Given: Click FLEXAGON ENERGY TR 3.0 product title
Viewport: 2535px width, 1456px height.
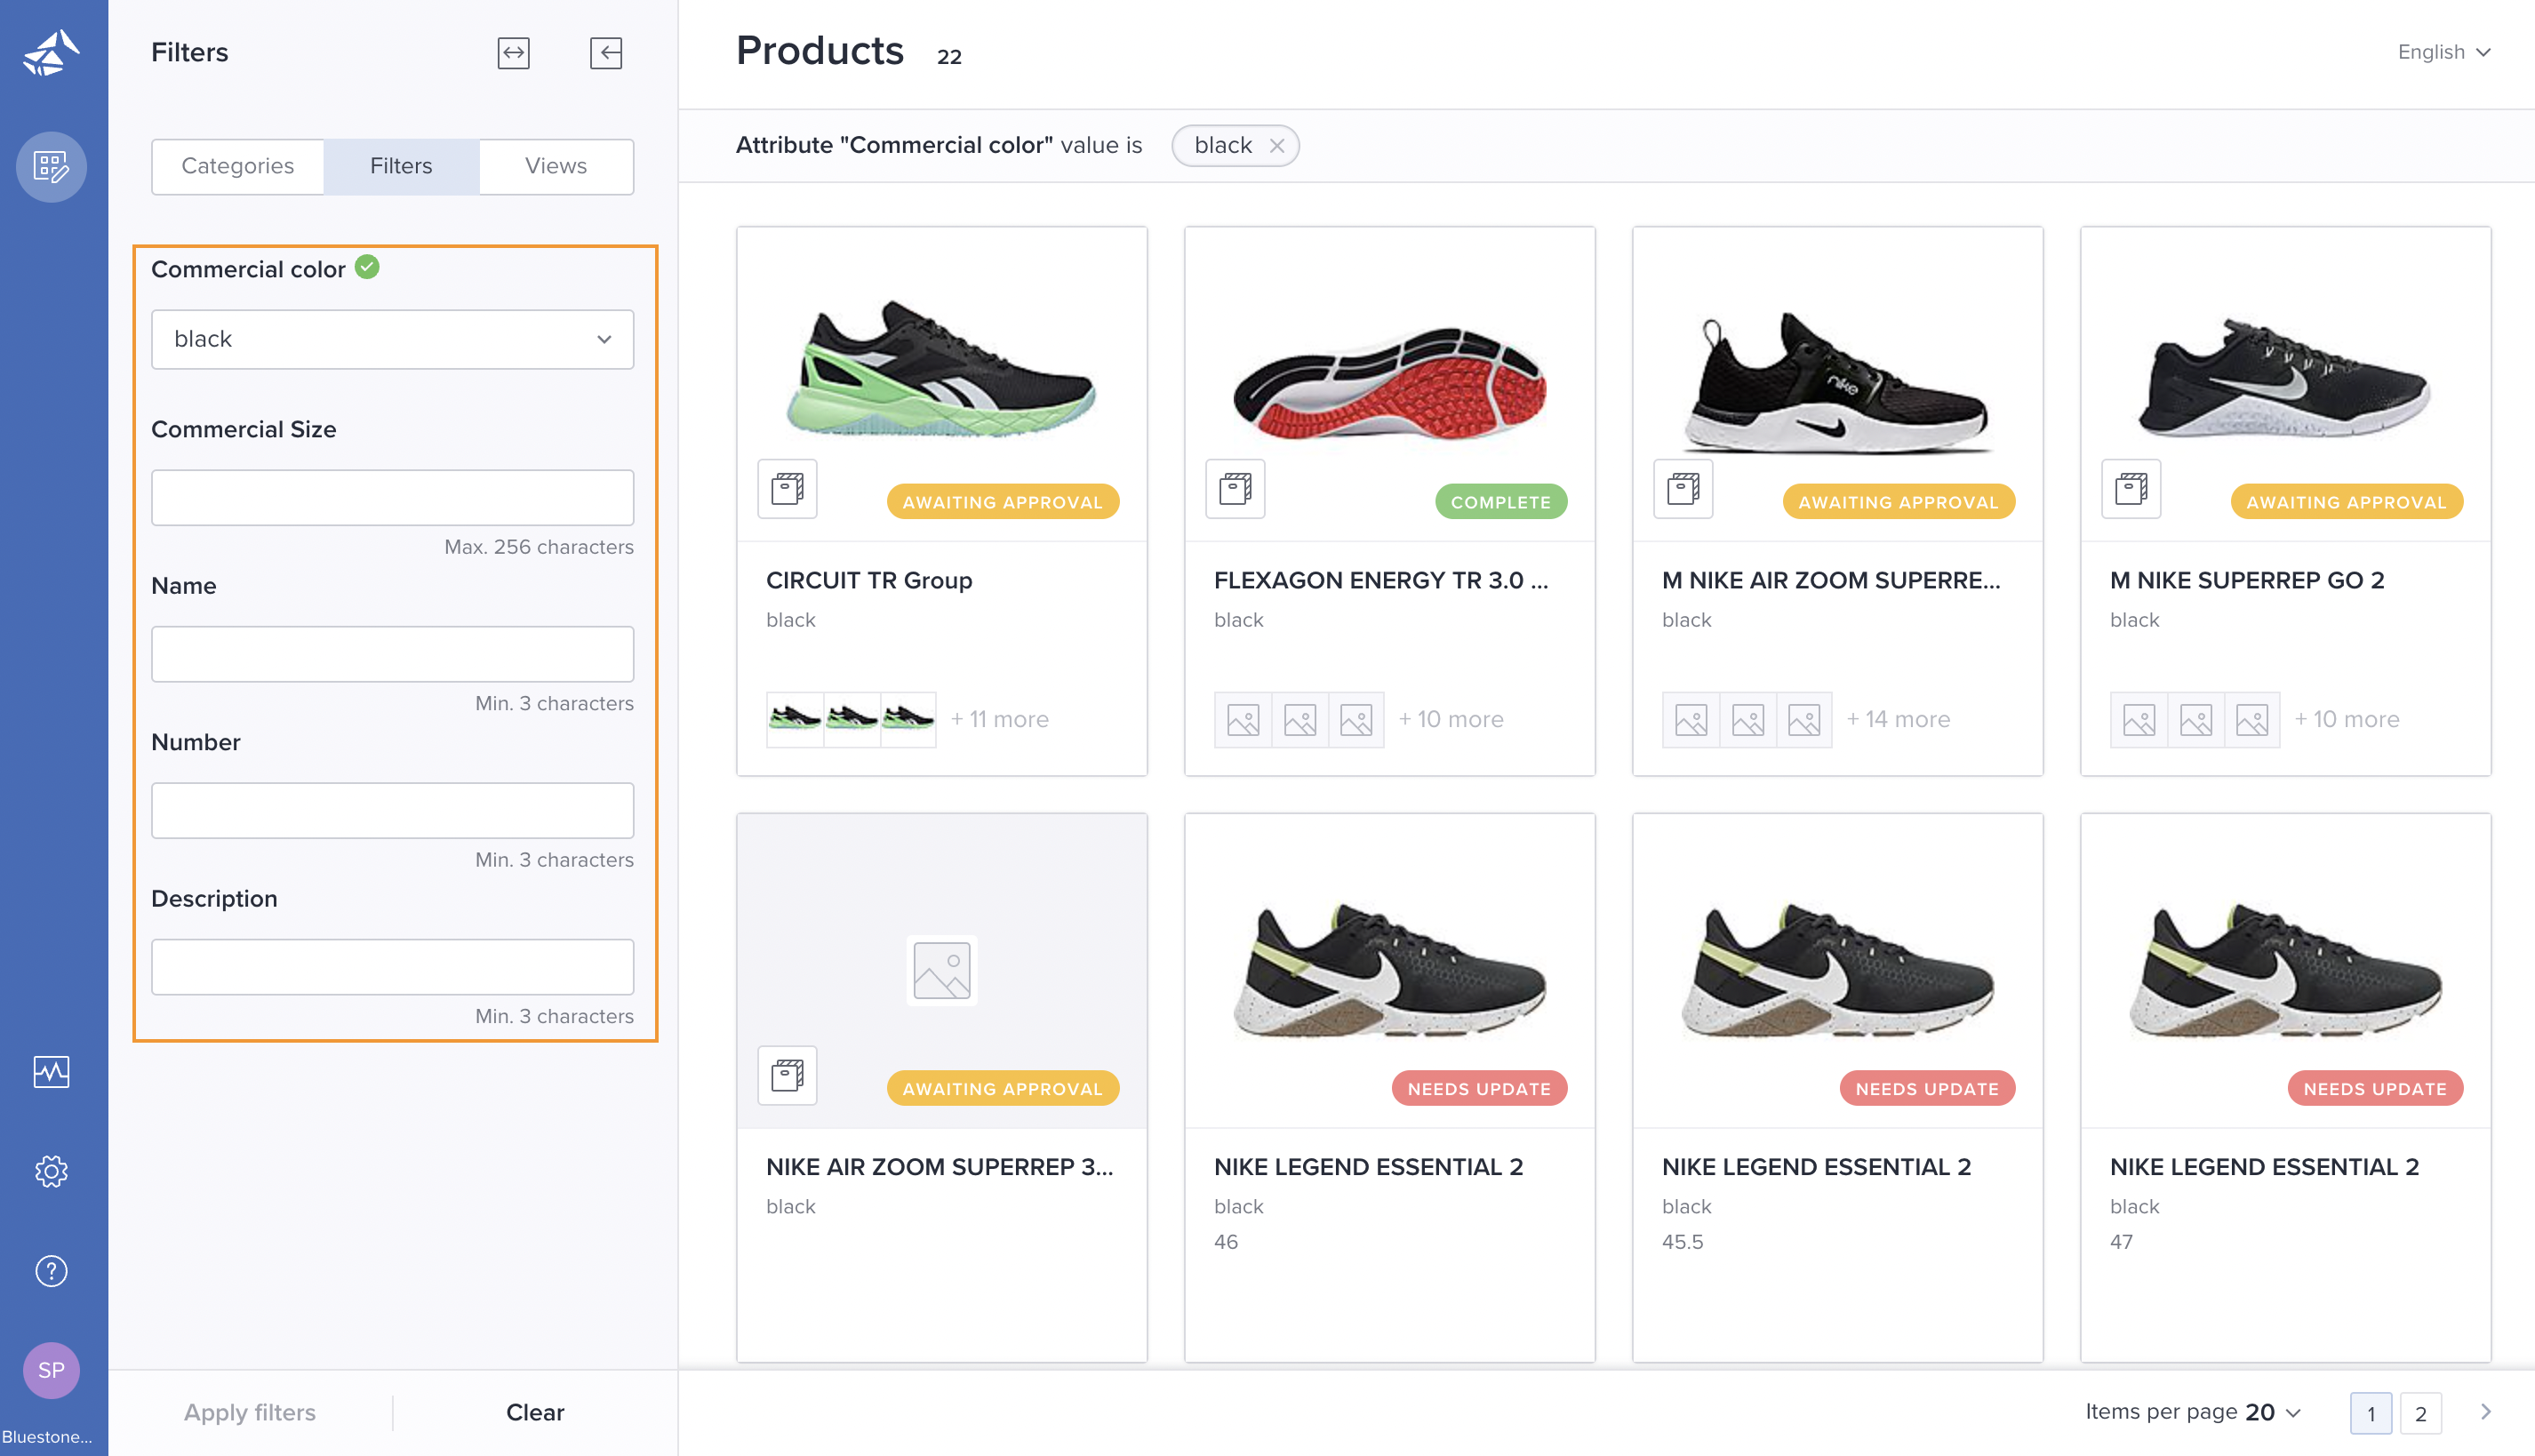Looking at the screenshot, I should tap(1381, 580).
